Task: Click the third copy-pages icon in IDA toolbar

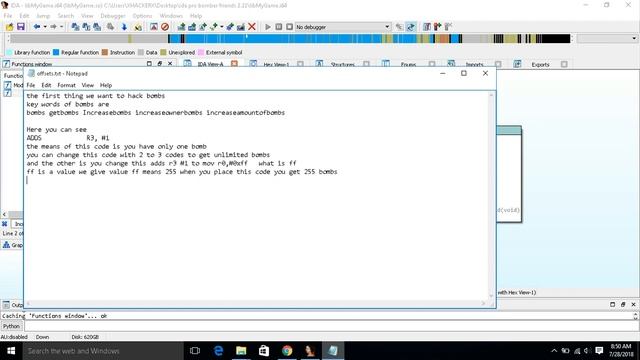Action: [97, 27]
